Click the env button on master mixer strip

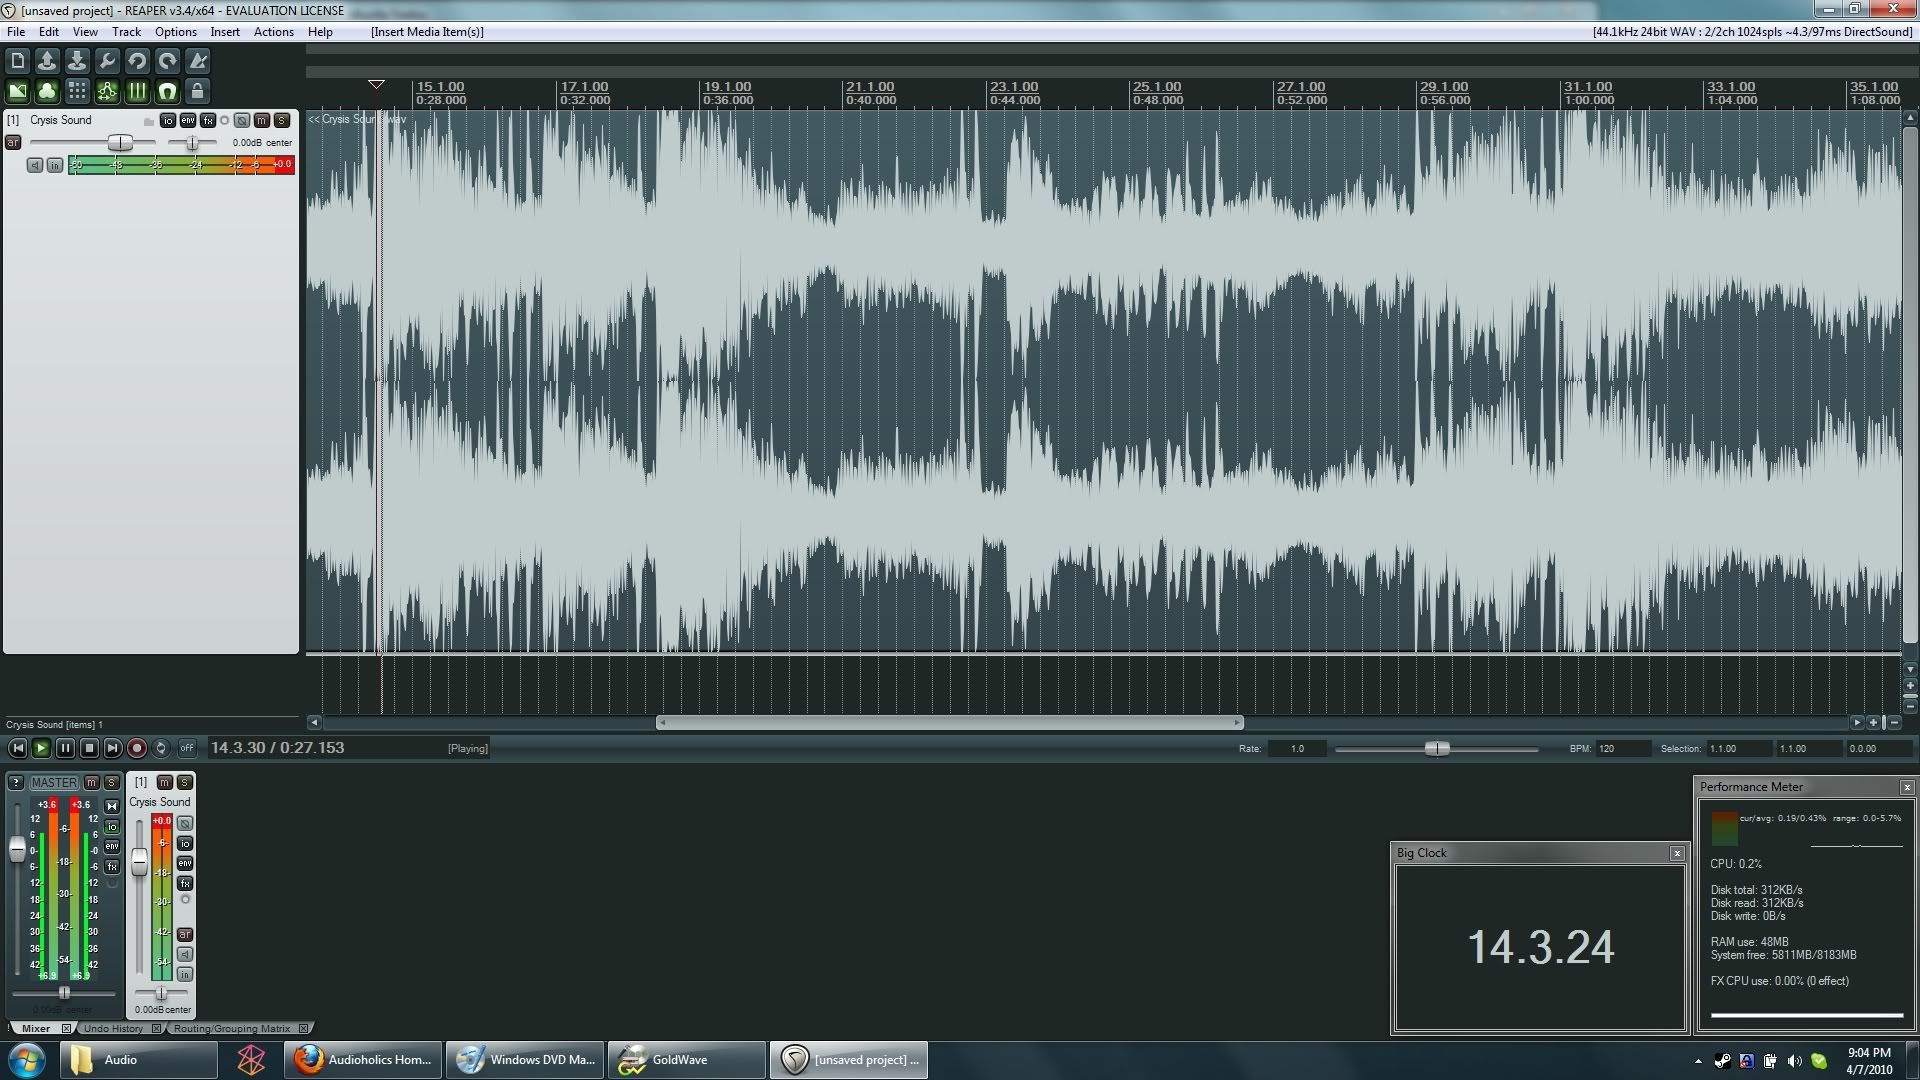tap(112, 846)
